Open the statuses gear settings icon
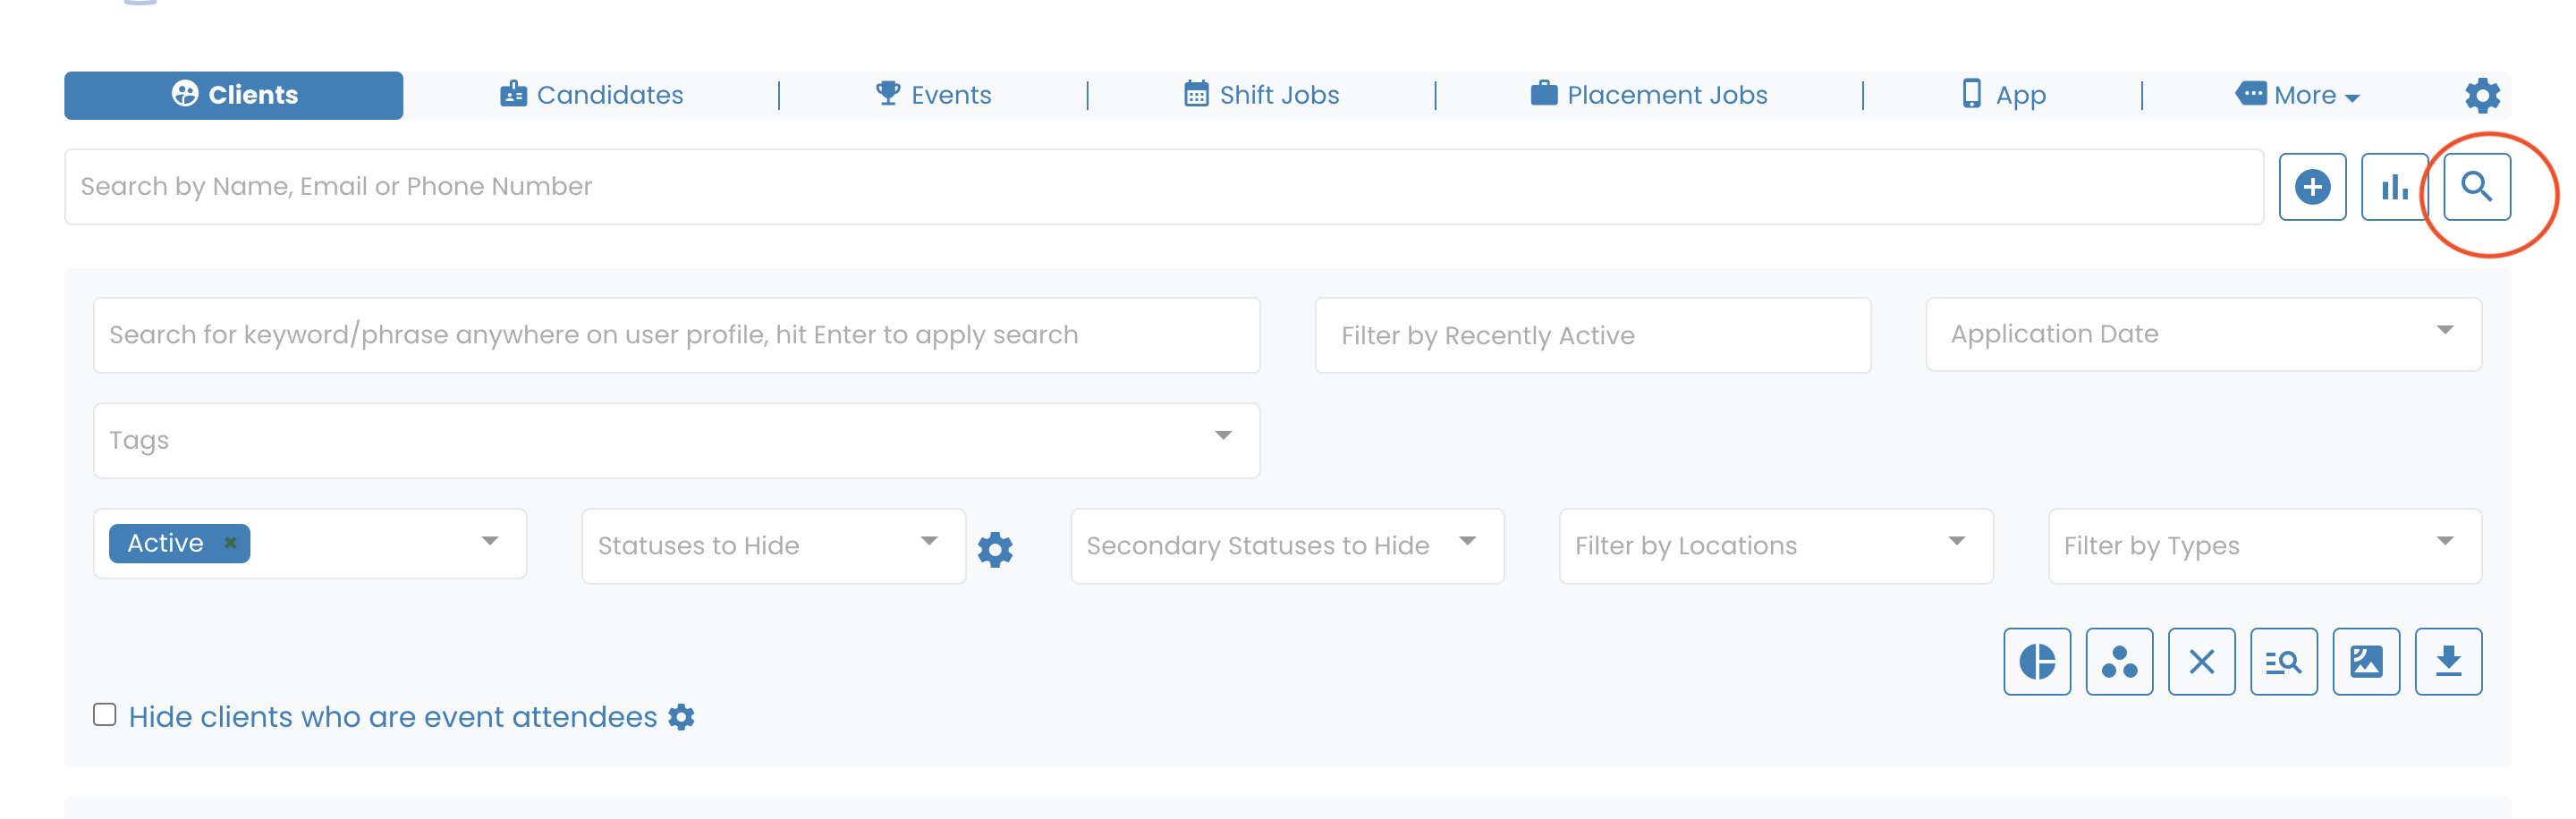Viewport: 2576px width, 819px height. 995,548
